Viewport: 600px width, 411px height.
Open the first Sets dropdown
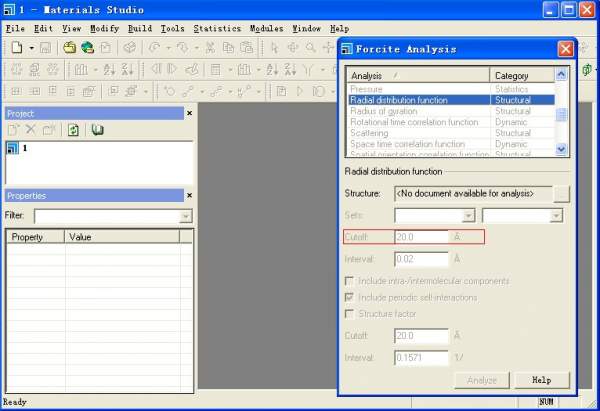coord(468,215)
